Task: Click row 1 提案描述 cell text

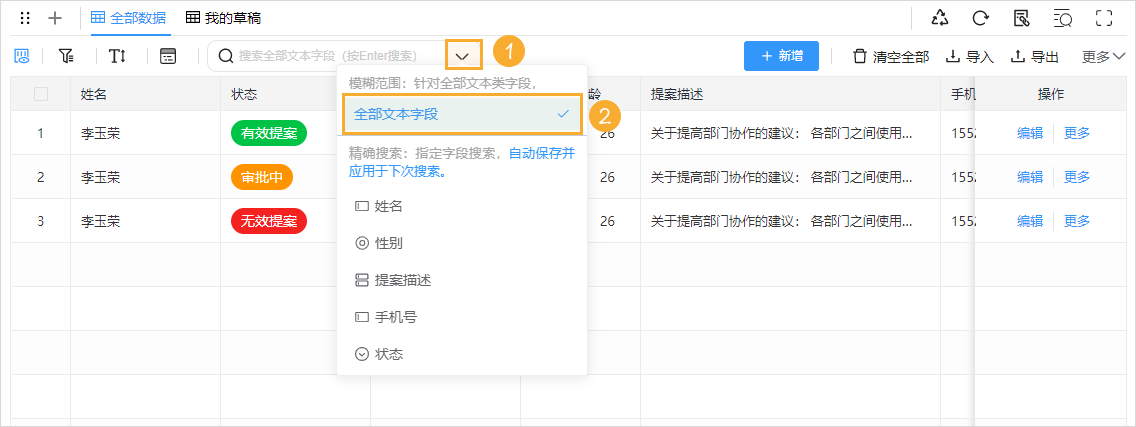Action: point(781,133)
